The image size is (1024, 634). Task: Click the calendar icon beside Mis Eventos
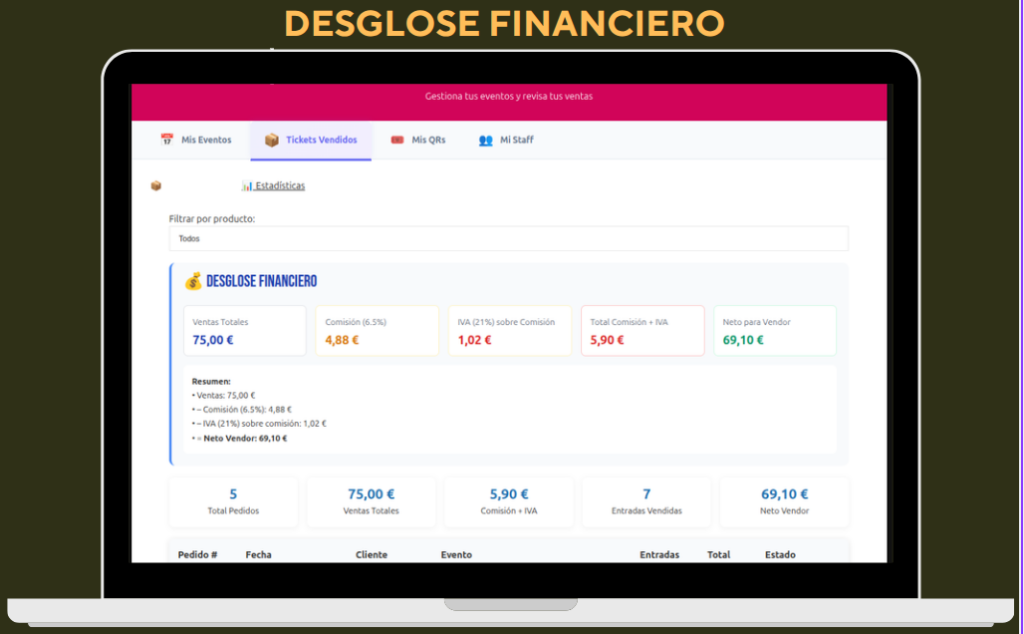coord(167,140)
